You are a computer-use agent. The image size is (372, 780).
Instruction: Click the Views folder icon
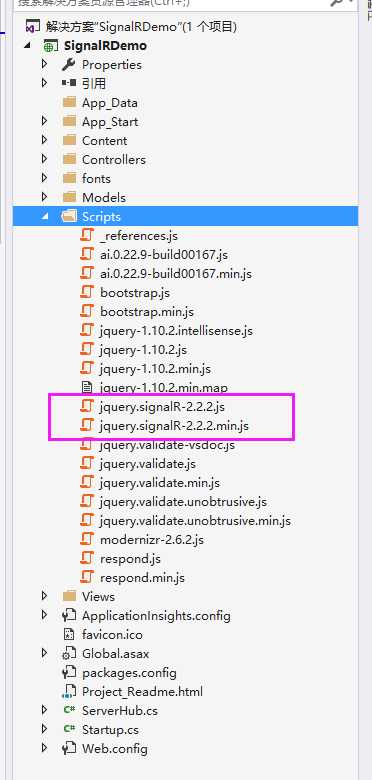69,596
